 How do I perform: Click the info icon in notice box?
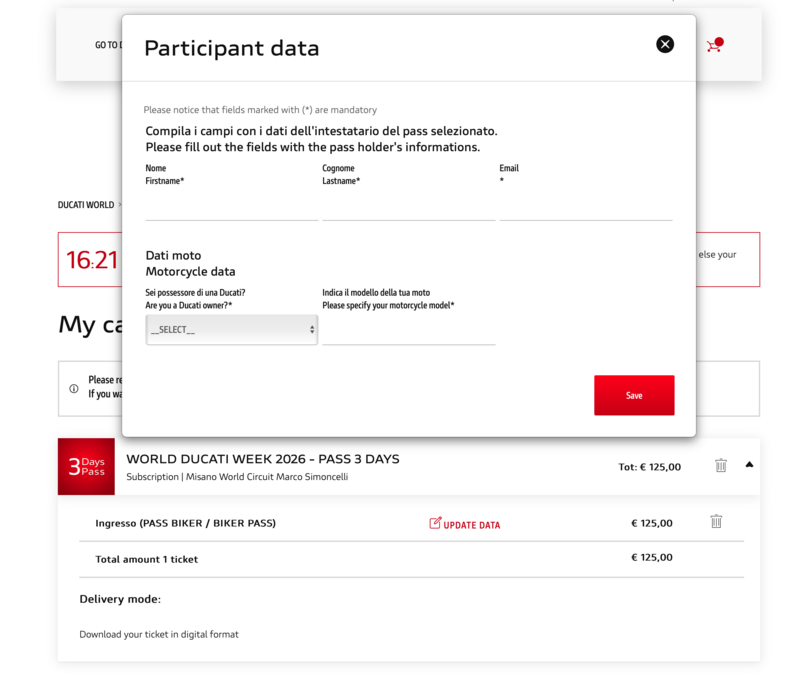point(74,388)
